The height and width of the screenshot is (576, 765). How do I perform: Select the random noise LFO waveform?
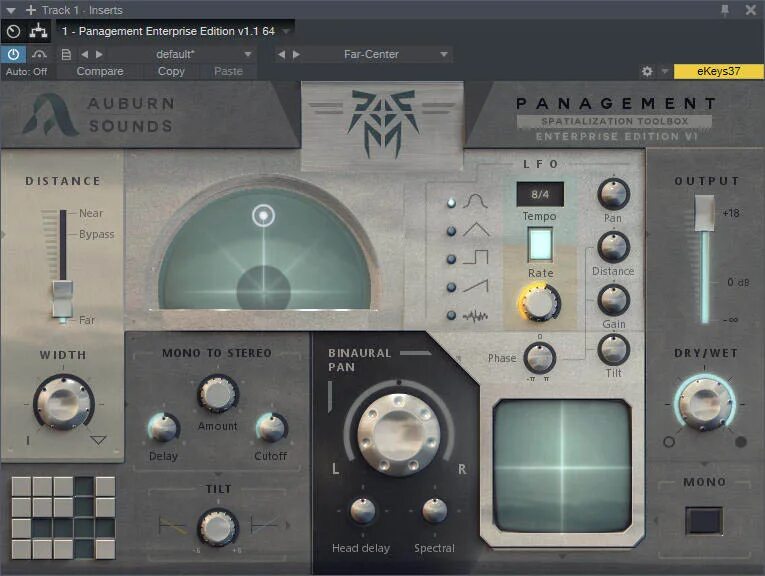click(x=476, y=316)
